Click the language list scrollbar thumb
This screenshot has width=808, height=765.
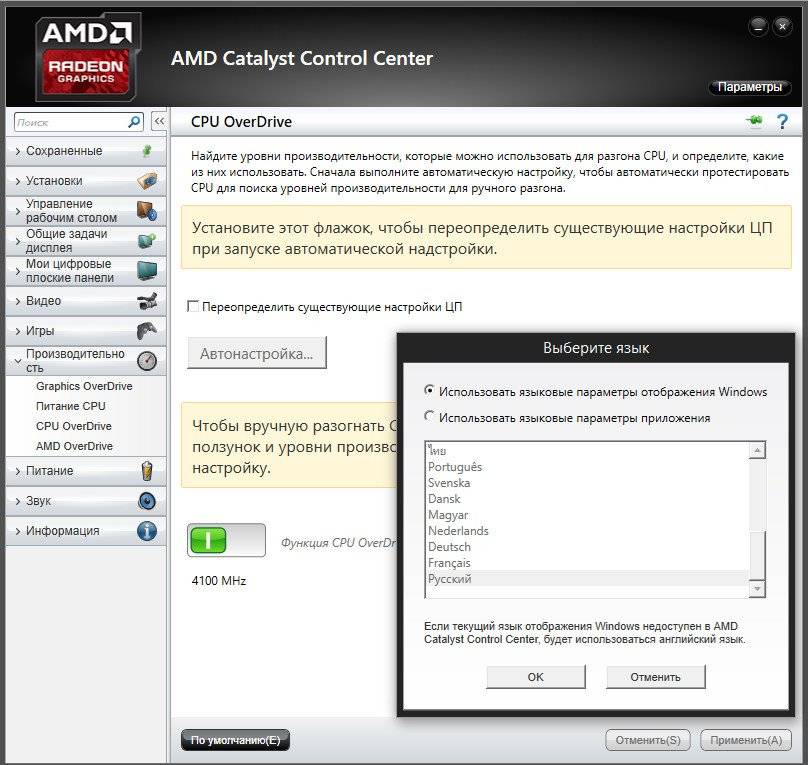[758, 554]
